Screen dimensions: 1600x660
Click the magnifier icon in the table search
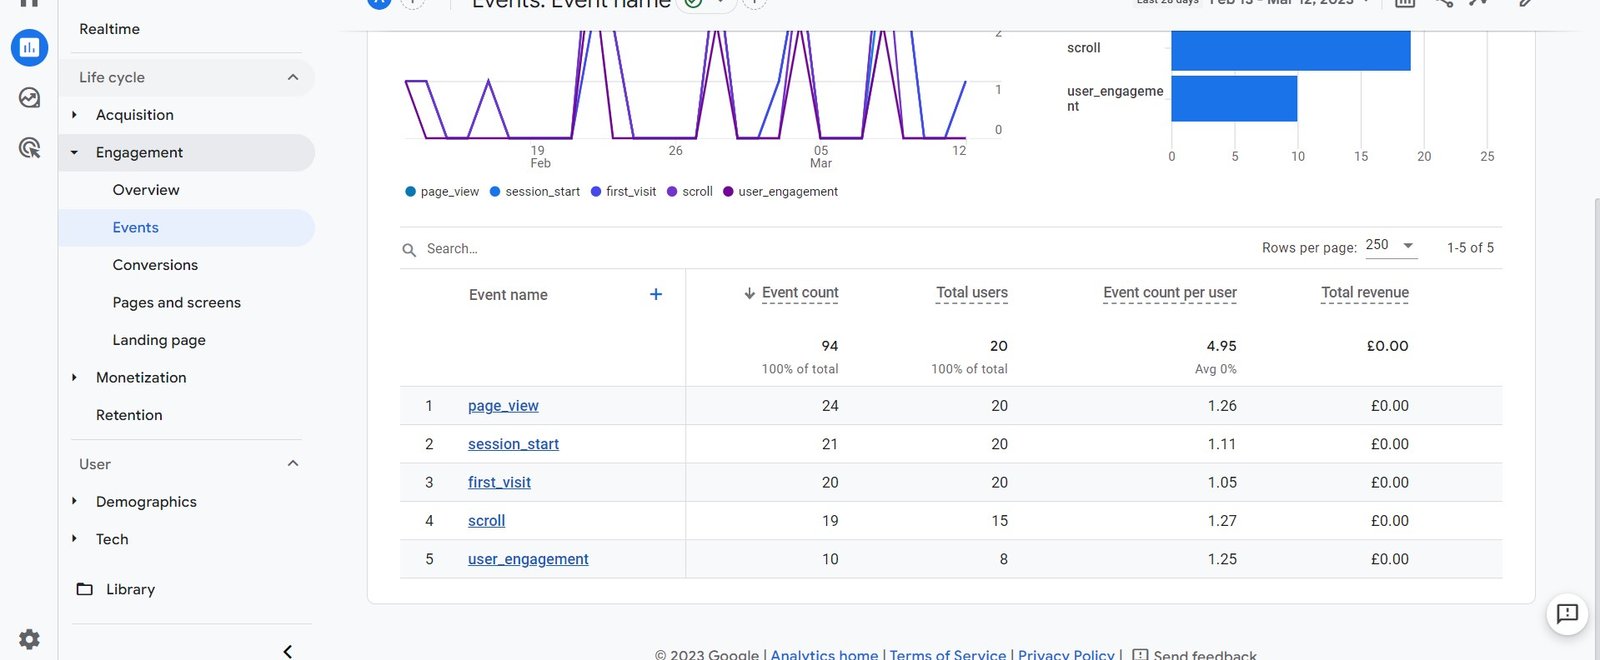409,250
